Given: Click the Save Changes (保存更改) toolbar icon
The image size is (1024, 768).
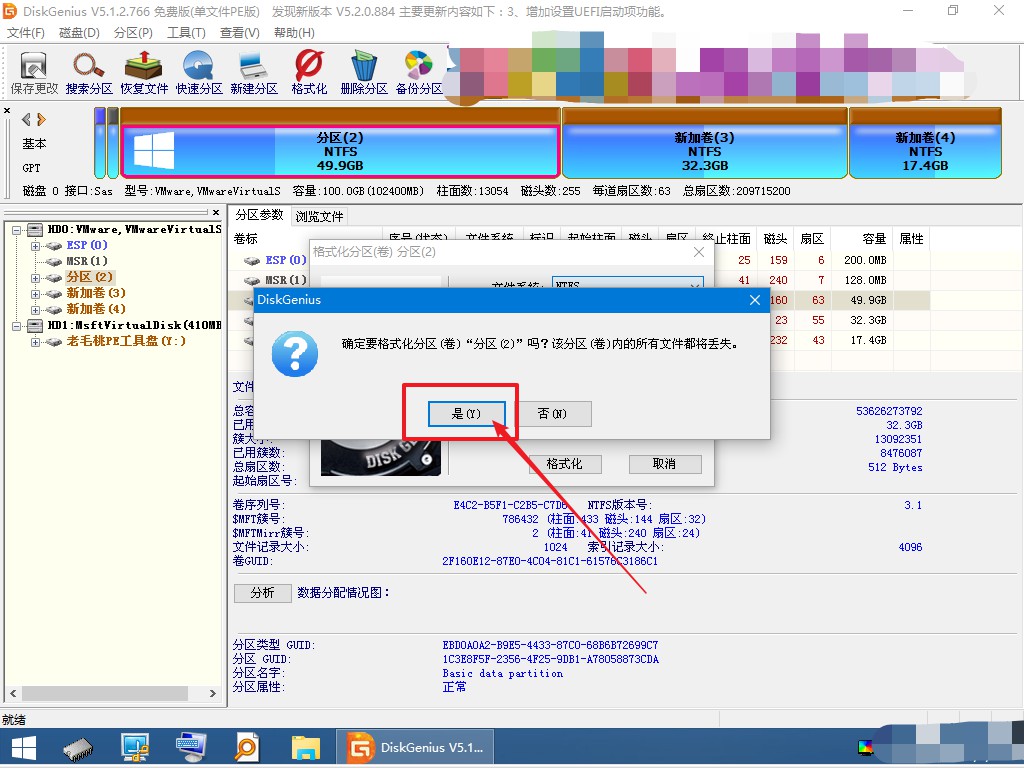Looking at the screenshot, I should (x=34, y=72).
